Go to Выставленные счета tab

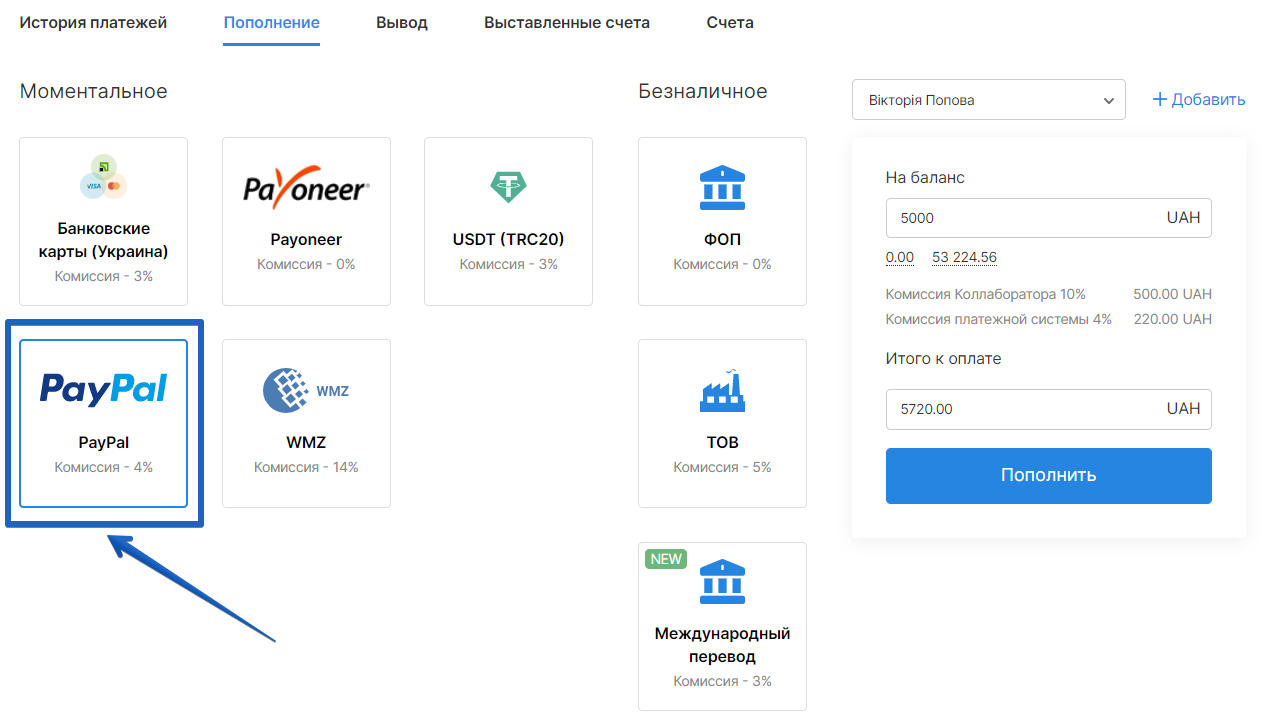[x=567, y=22]
